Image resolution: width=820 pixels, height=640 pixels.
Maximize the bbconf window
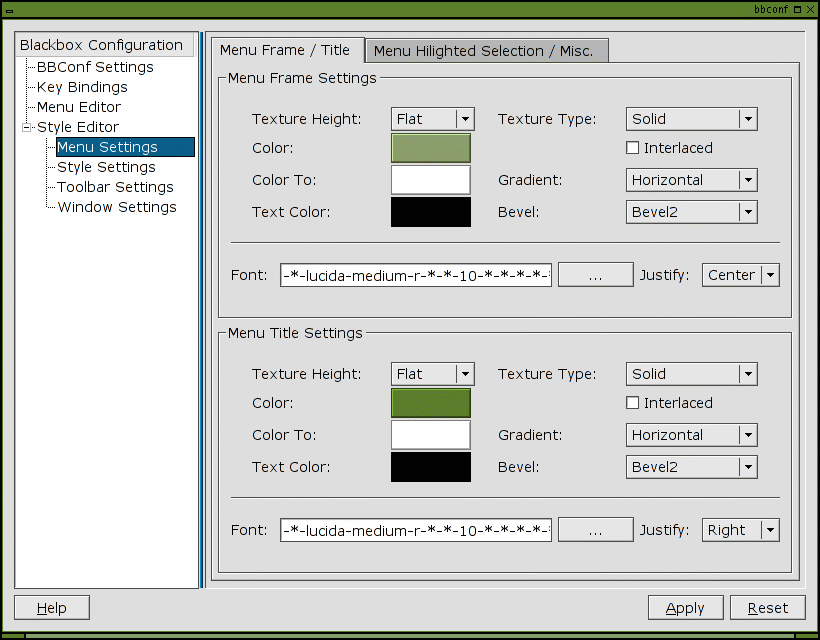click(x=798, y=9)
